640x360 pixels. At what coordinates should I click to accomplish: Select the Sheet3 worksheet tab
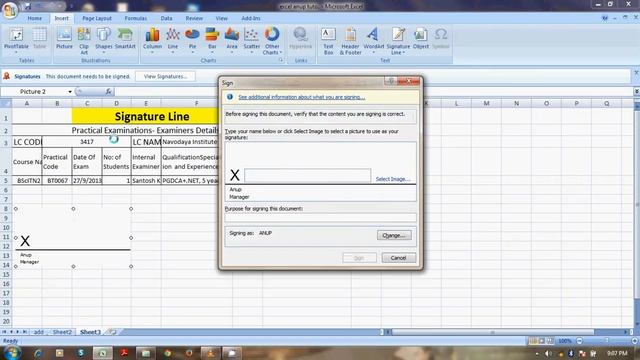(90, 332)
